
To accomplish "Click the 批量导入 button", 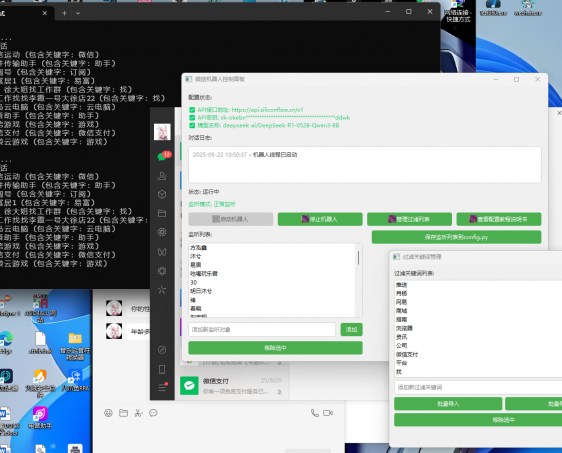I will 448,404.
